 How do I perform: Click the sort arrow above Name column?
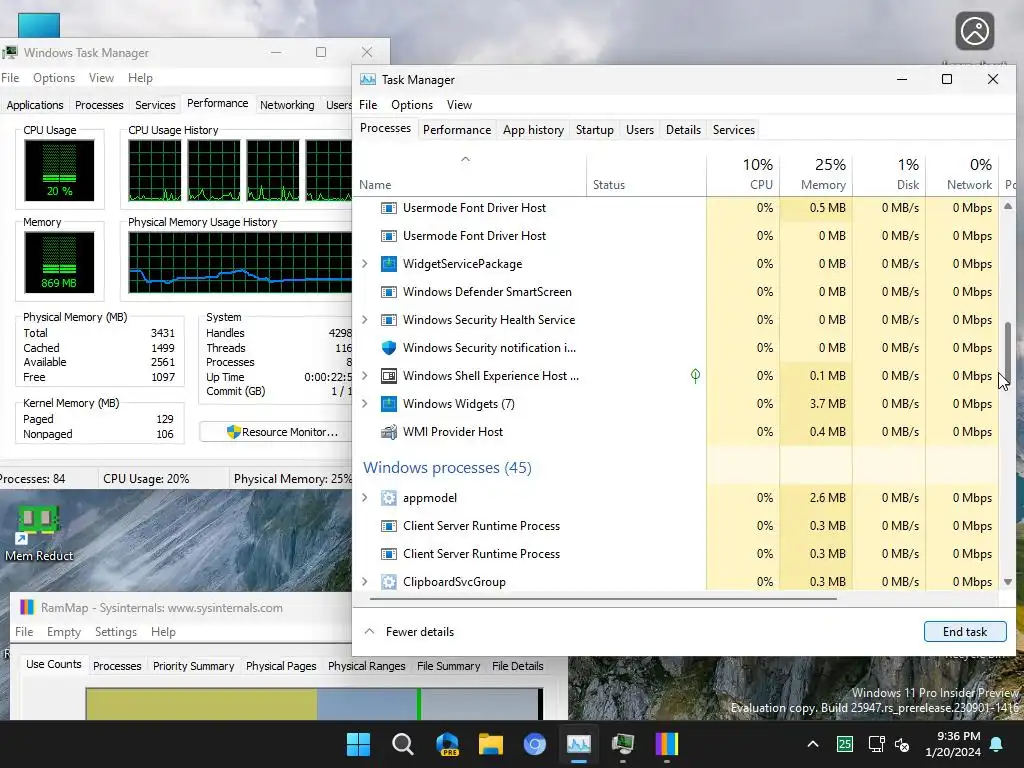[465, 159]
